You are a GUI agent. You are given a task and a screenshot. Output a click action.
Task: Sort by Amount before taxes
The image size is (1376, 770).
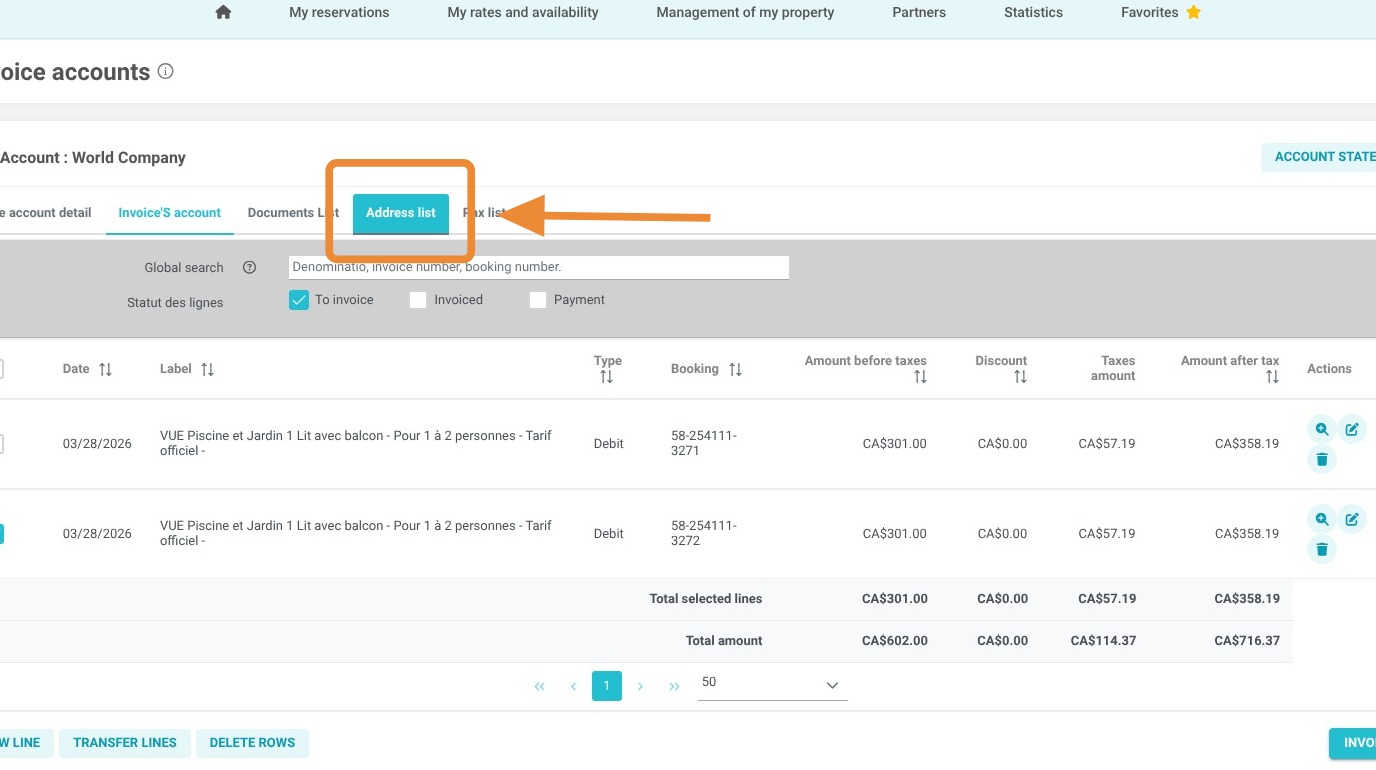[920, 377]
